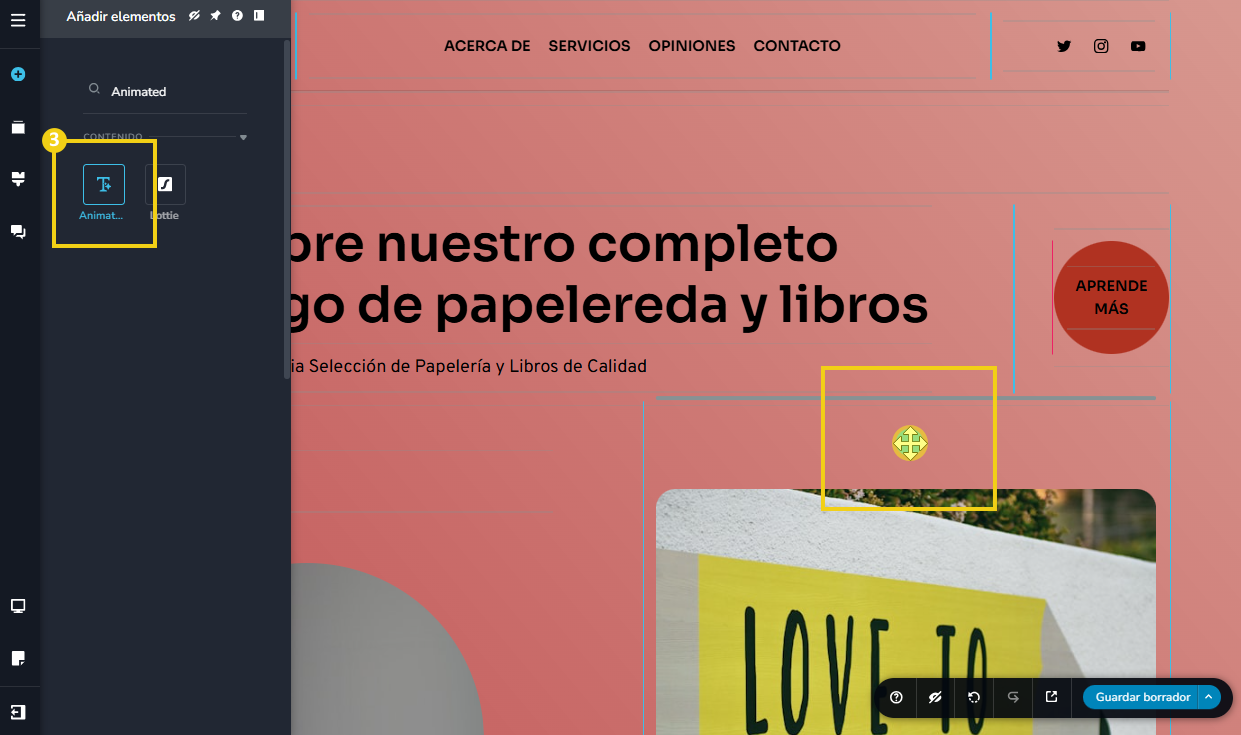This screenshot has height=735, width=1241.
Task: Go to the Servicios menu item
Action: [x=589, y=46]
